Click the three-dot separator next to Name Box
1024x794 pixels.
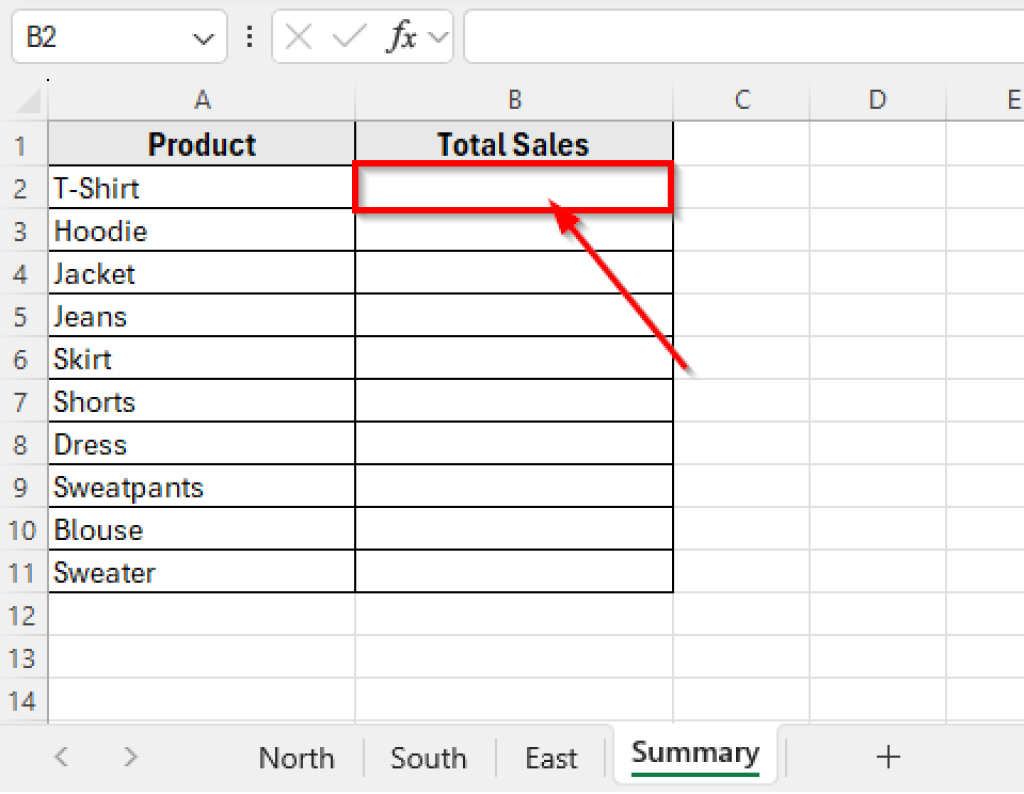coord(249,37)
